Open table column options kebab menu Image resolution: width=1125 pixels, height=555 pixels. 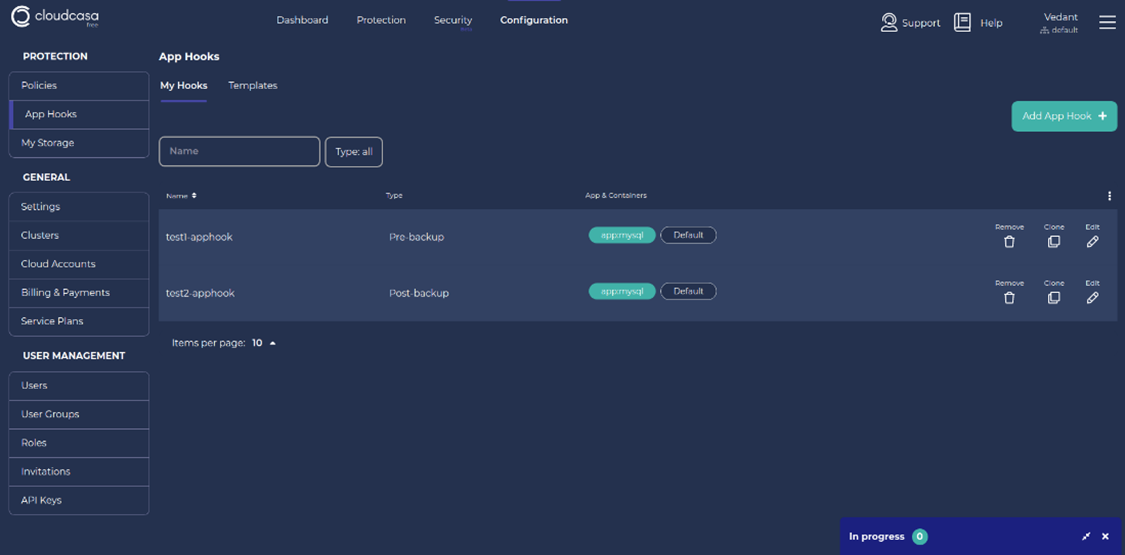(1109, 196)
